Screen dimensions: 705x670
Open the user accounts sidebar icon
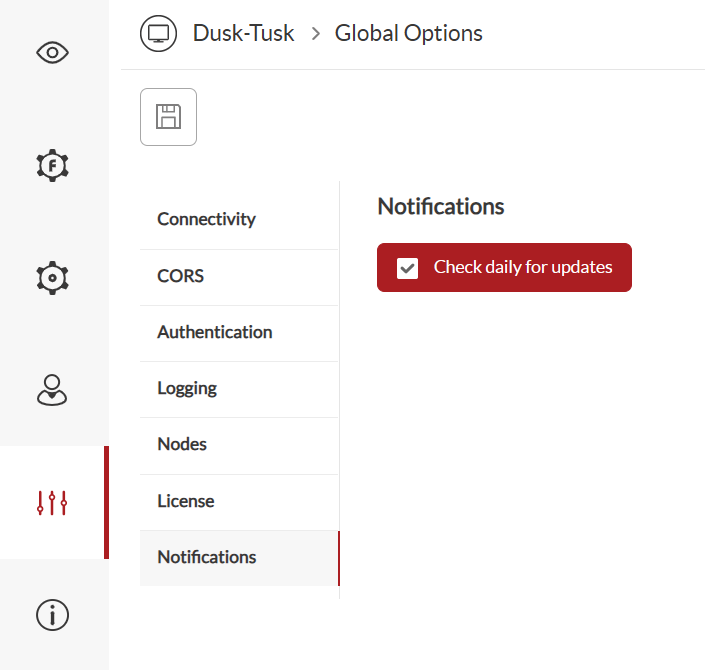coord(52,390)
